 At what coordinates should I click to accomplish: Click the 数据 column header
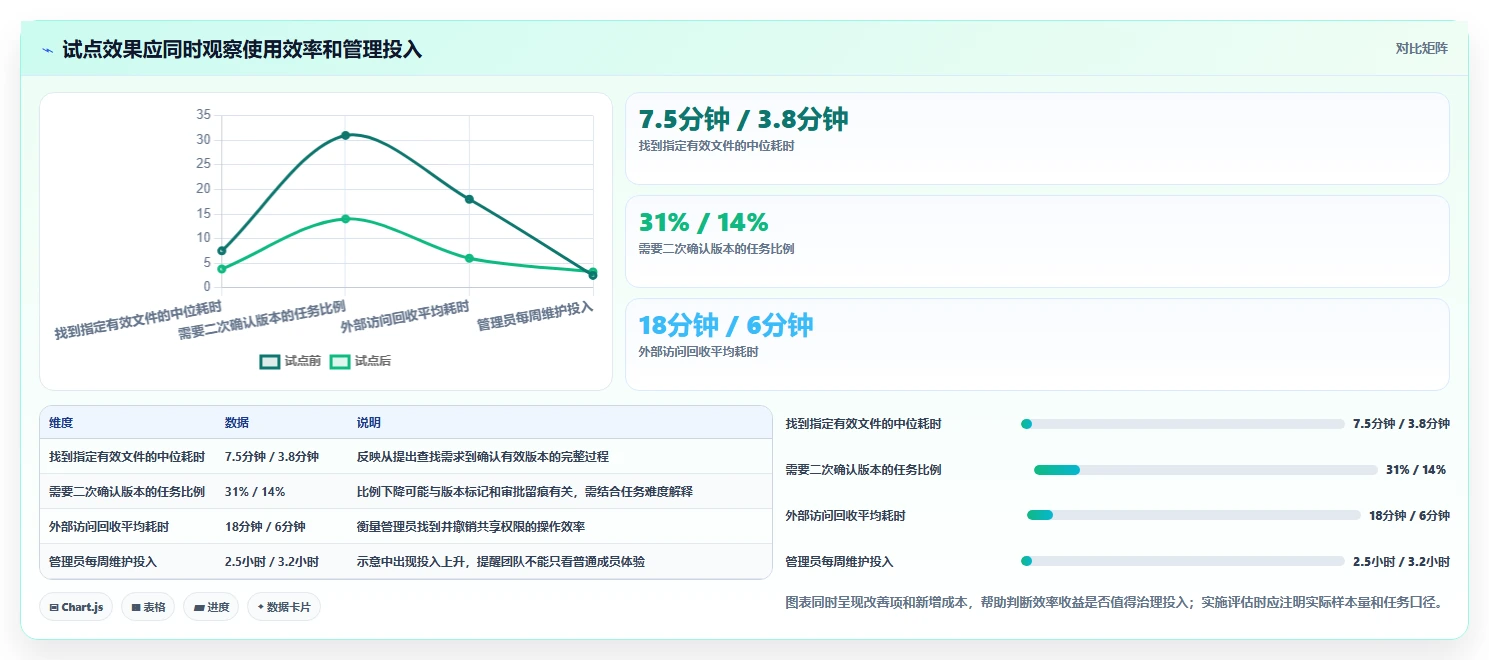pyautogui.click(x=237, y=423)
